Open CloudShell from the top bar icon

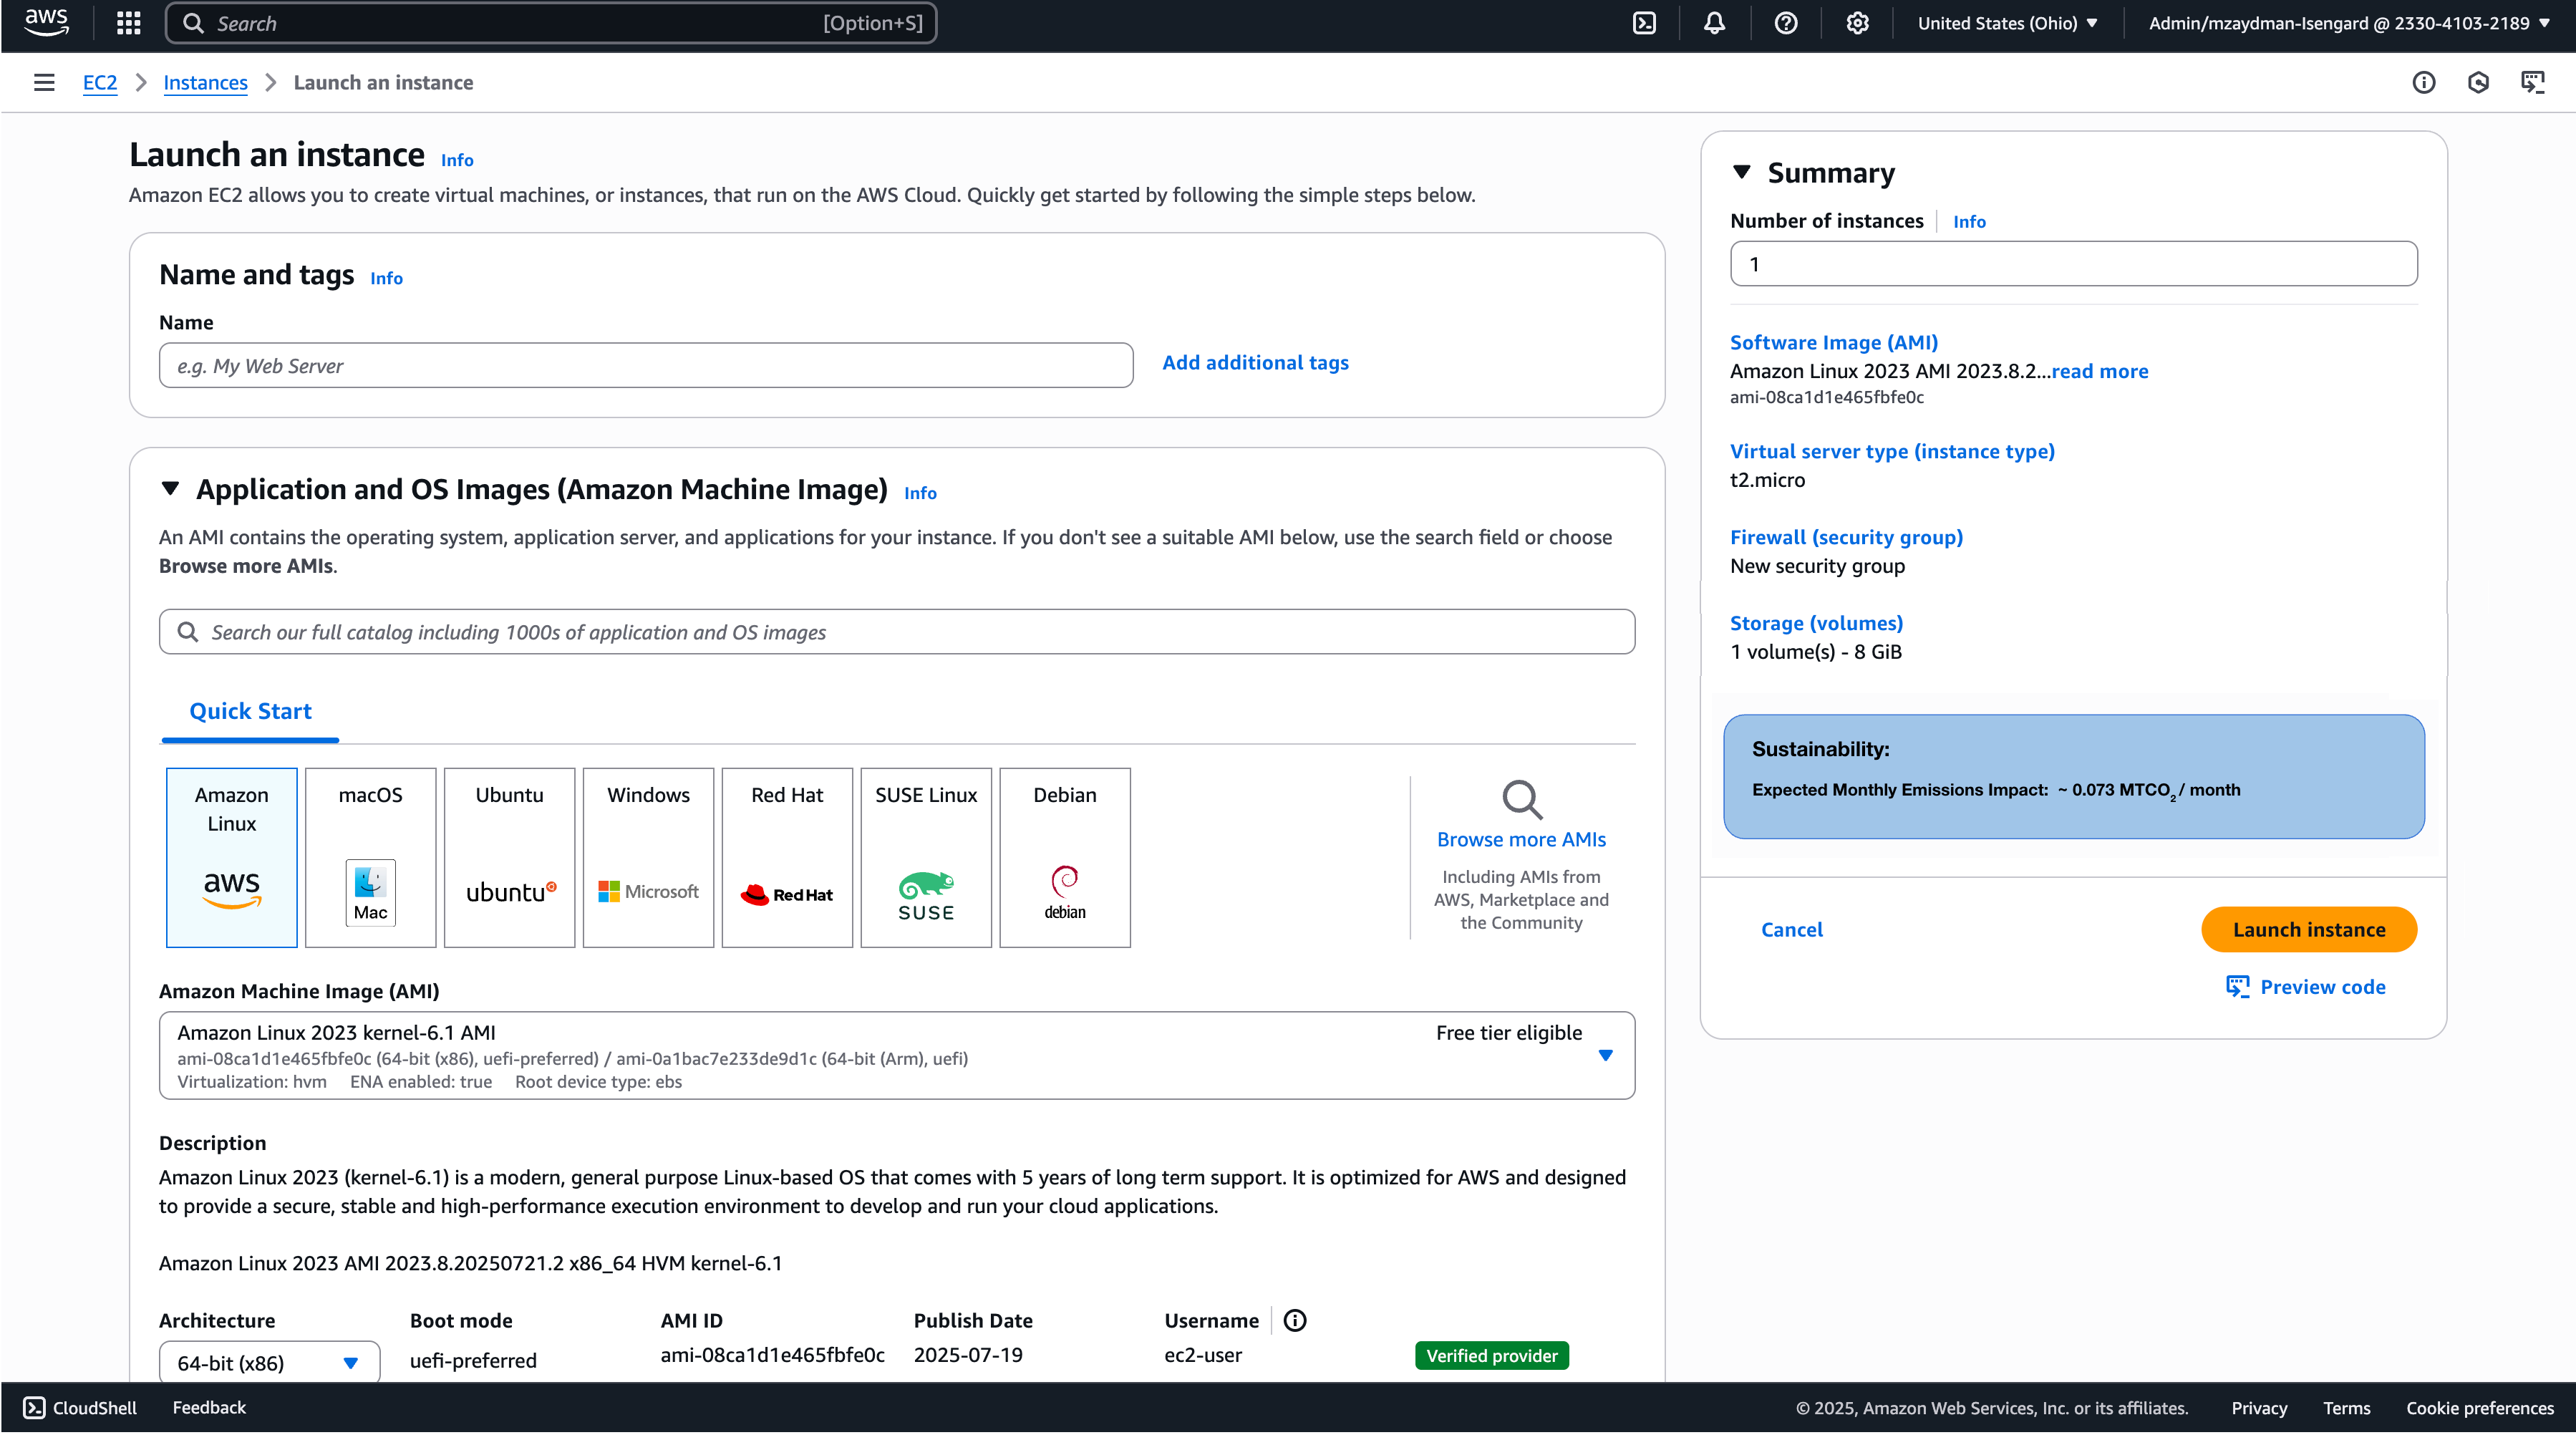click(1644, 23)
